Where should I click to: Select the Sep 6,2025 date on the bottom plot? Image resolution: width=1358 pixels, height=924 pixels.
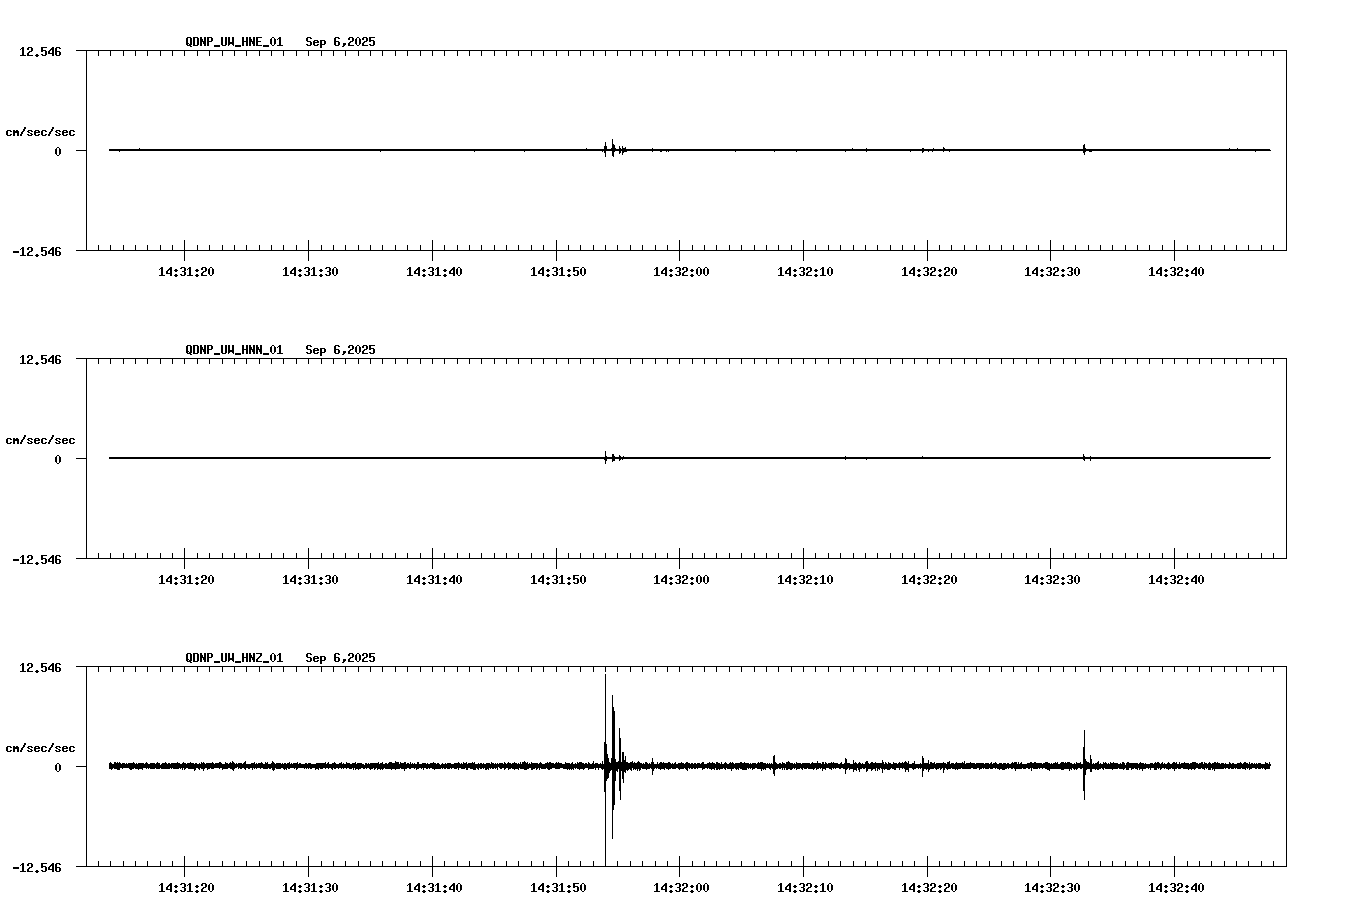340,657
